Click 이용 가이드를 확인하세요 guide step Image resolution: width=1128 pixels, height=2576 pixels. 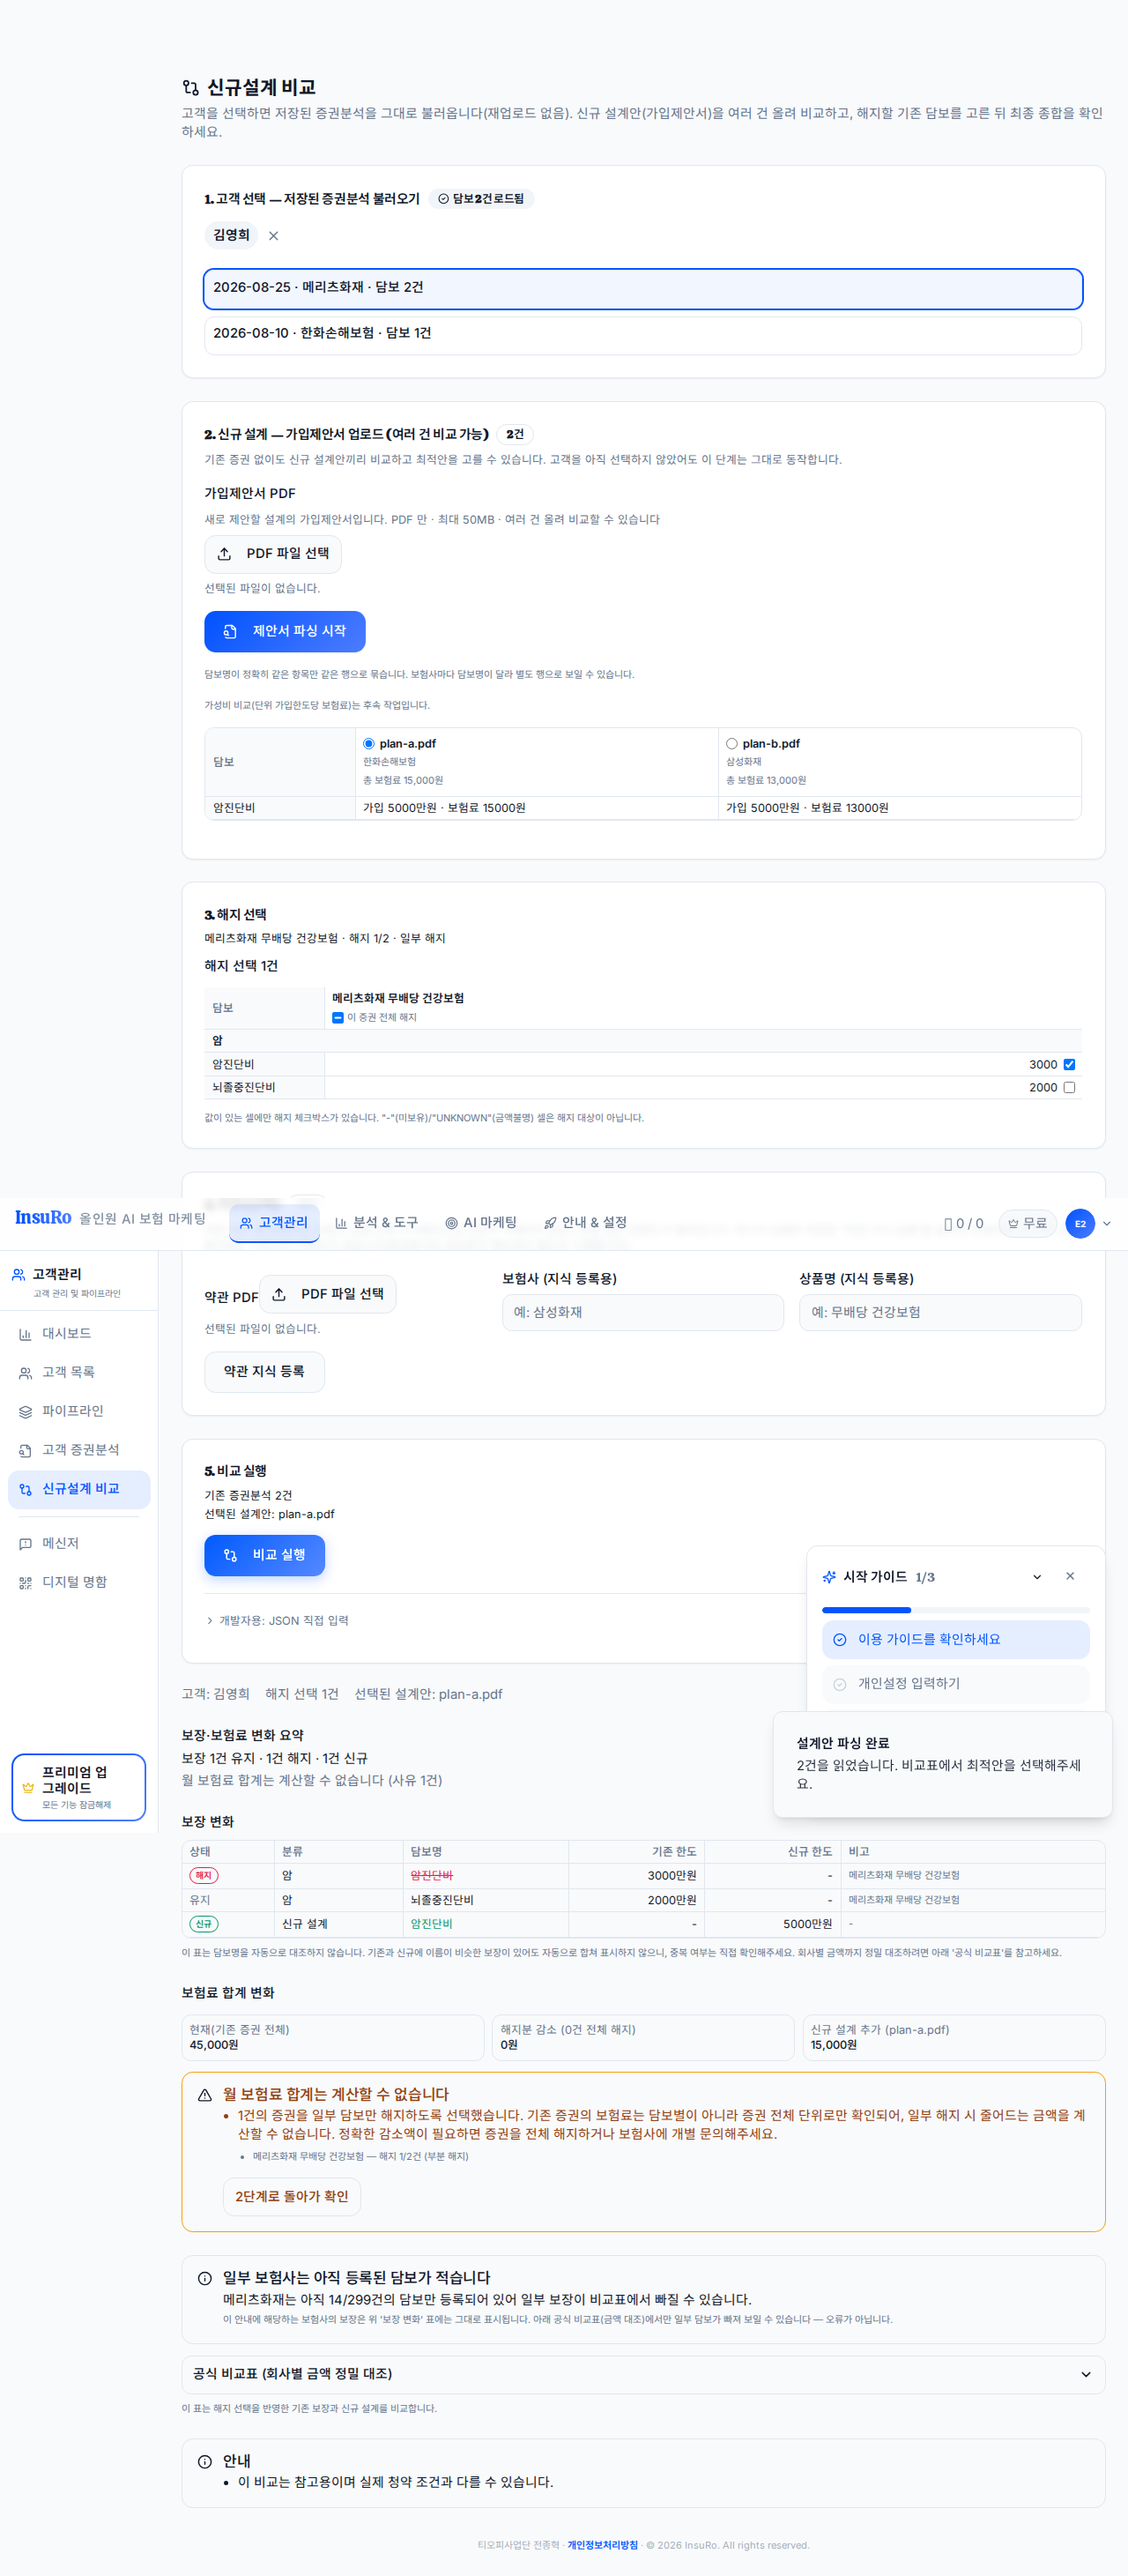point(955,1640)
